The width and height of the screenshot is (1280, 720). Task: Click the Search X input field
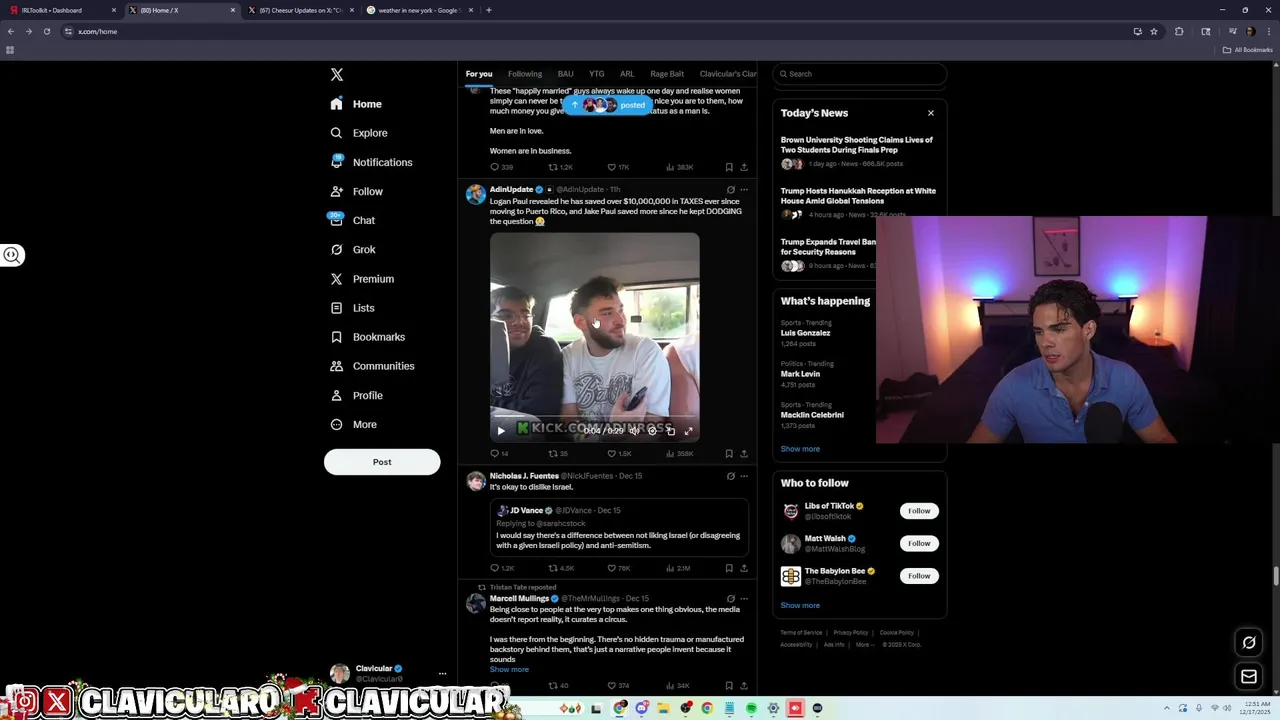pyautogui.click(x=860, y=74)
